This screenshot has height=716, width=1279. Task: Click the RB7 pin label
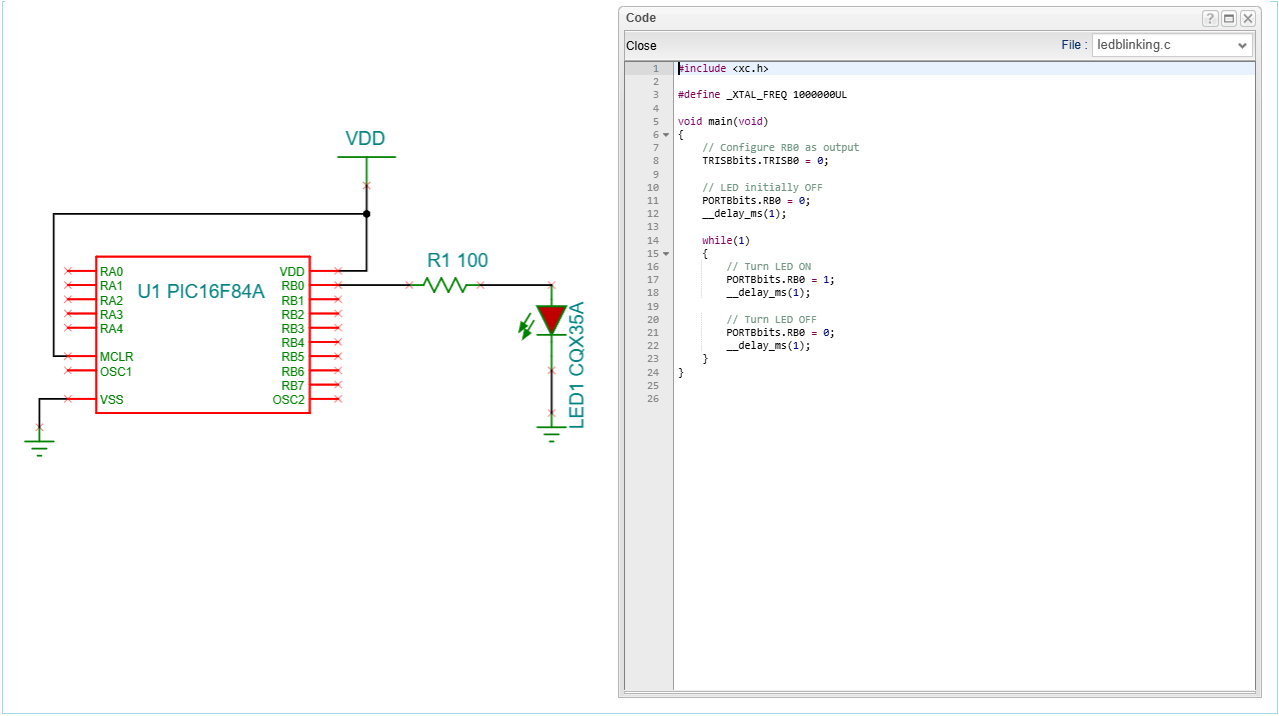pos(293,386)
